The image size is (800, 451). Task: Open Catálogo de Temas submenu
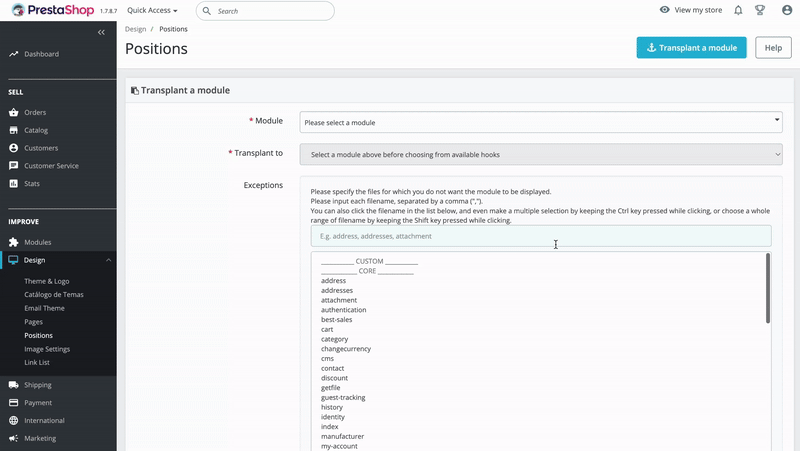click(54, 294)
